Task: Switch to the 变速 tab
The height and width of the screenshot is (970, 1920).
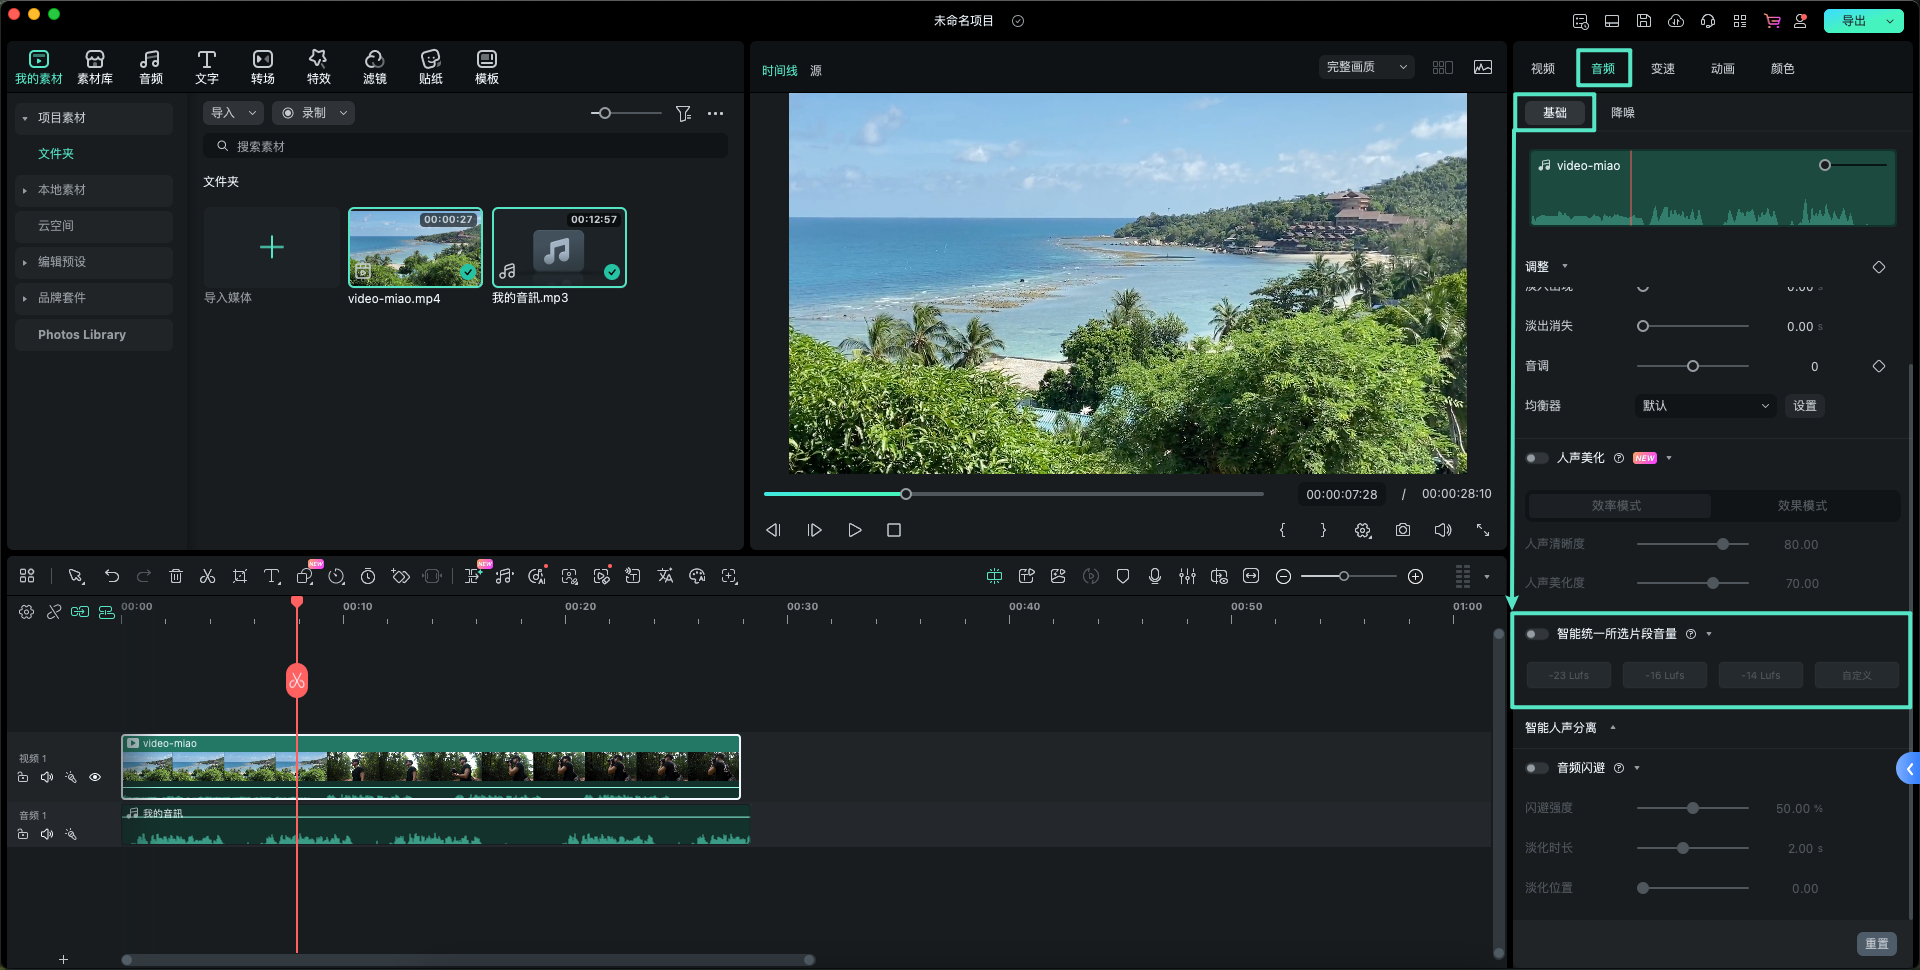Action: click(1662, 68)
